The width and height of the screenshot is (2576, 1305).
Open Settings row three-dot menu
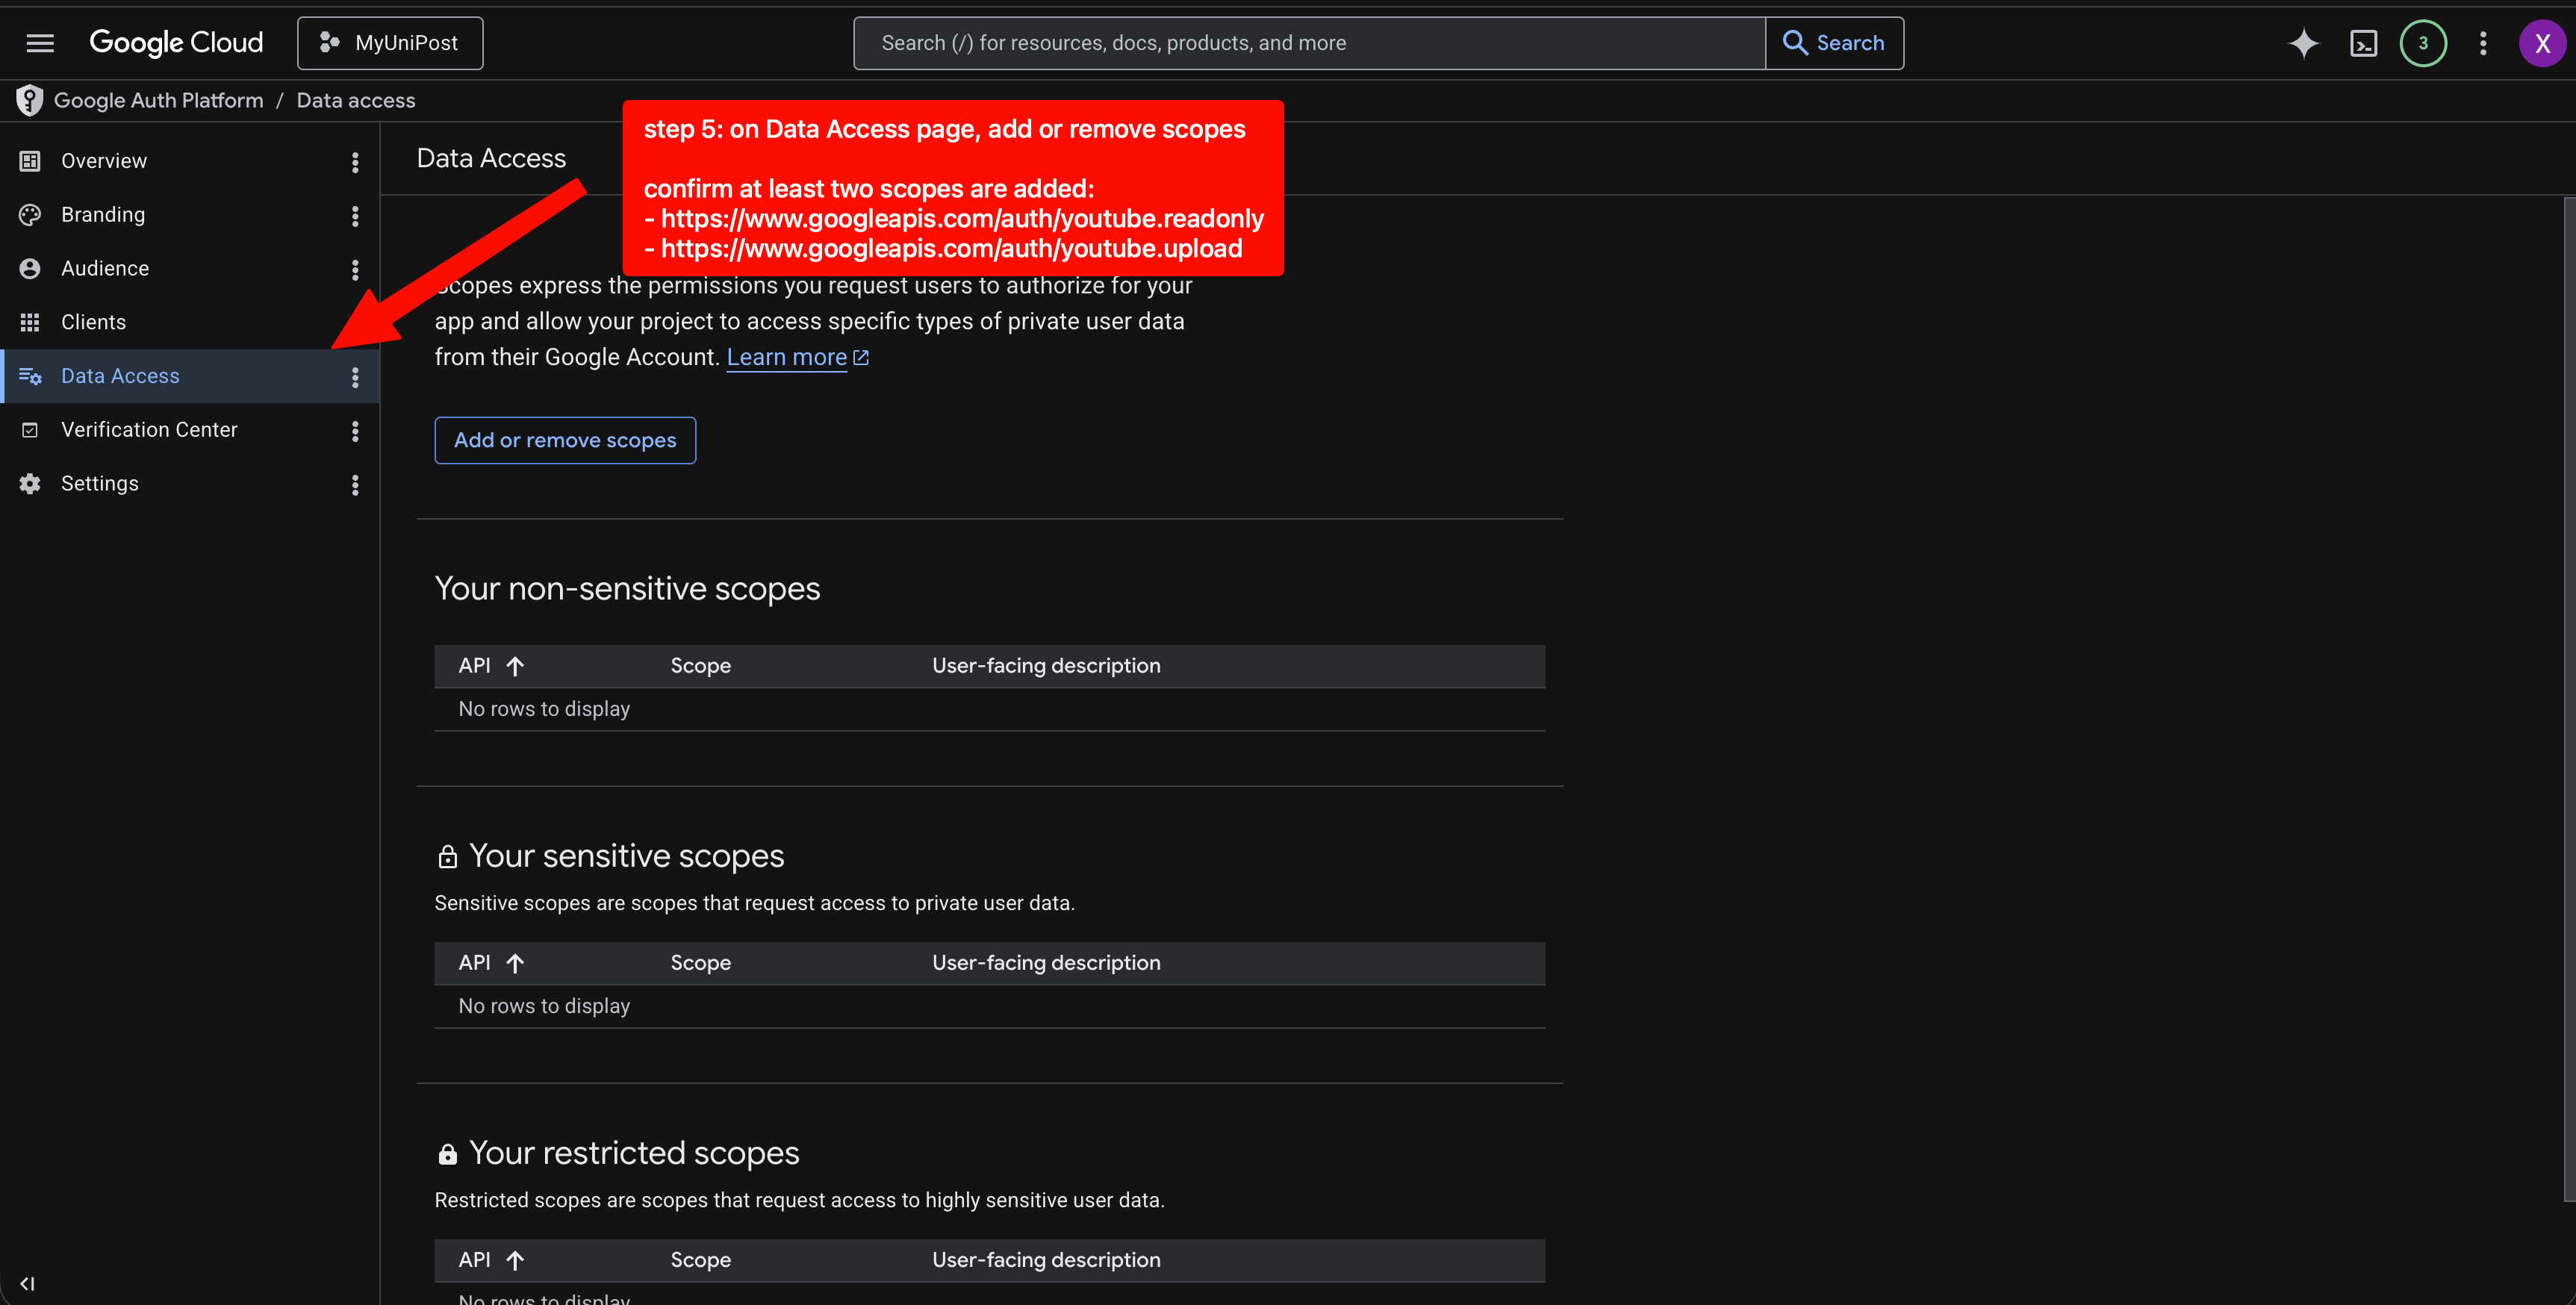point(355,485)
